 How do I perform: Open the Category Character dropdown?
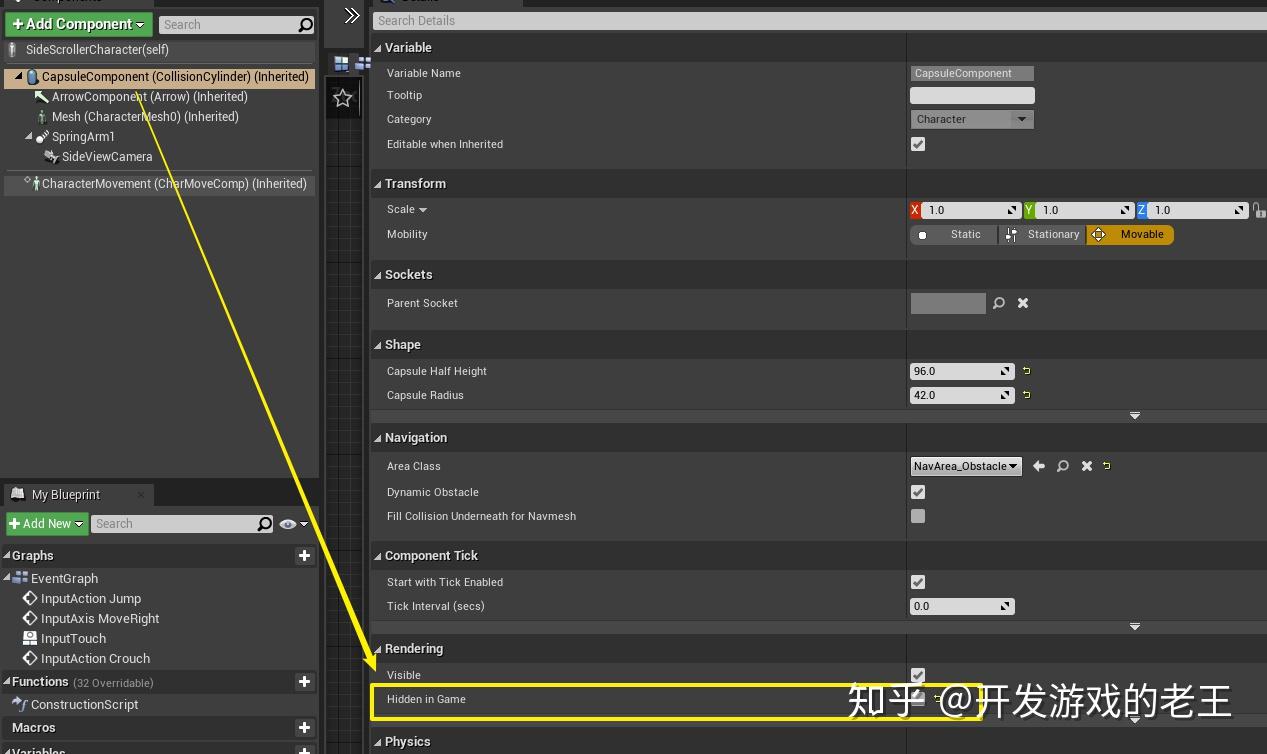971,119
